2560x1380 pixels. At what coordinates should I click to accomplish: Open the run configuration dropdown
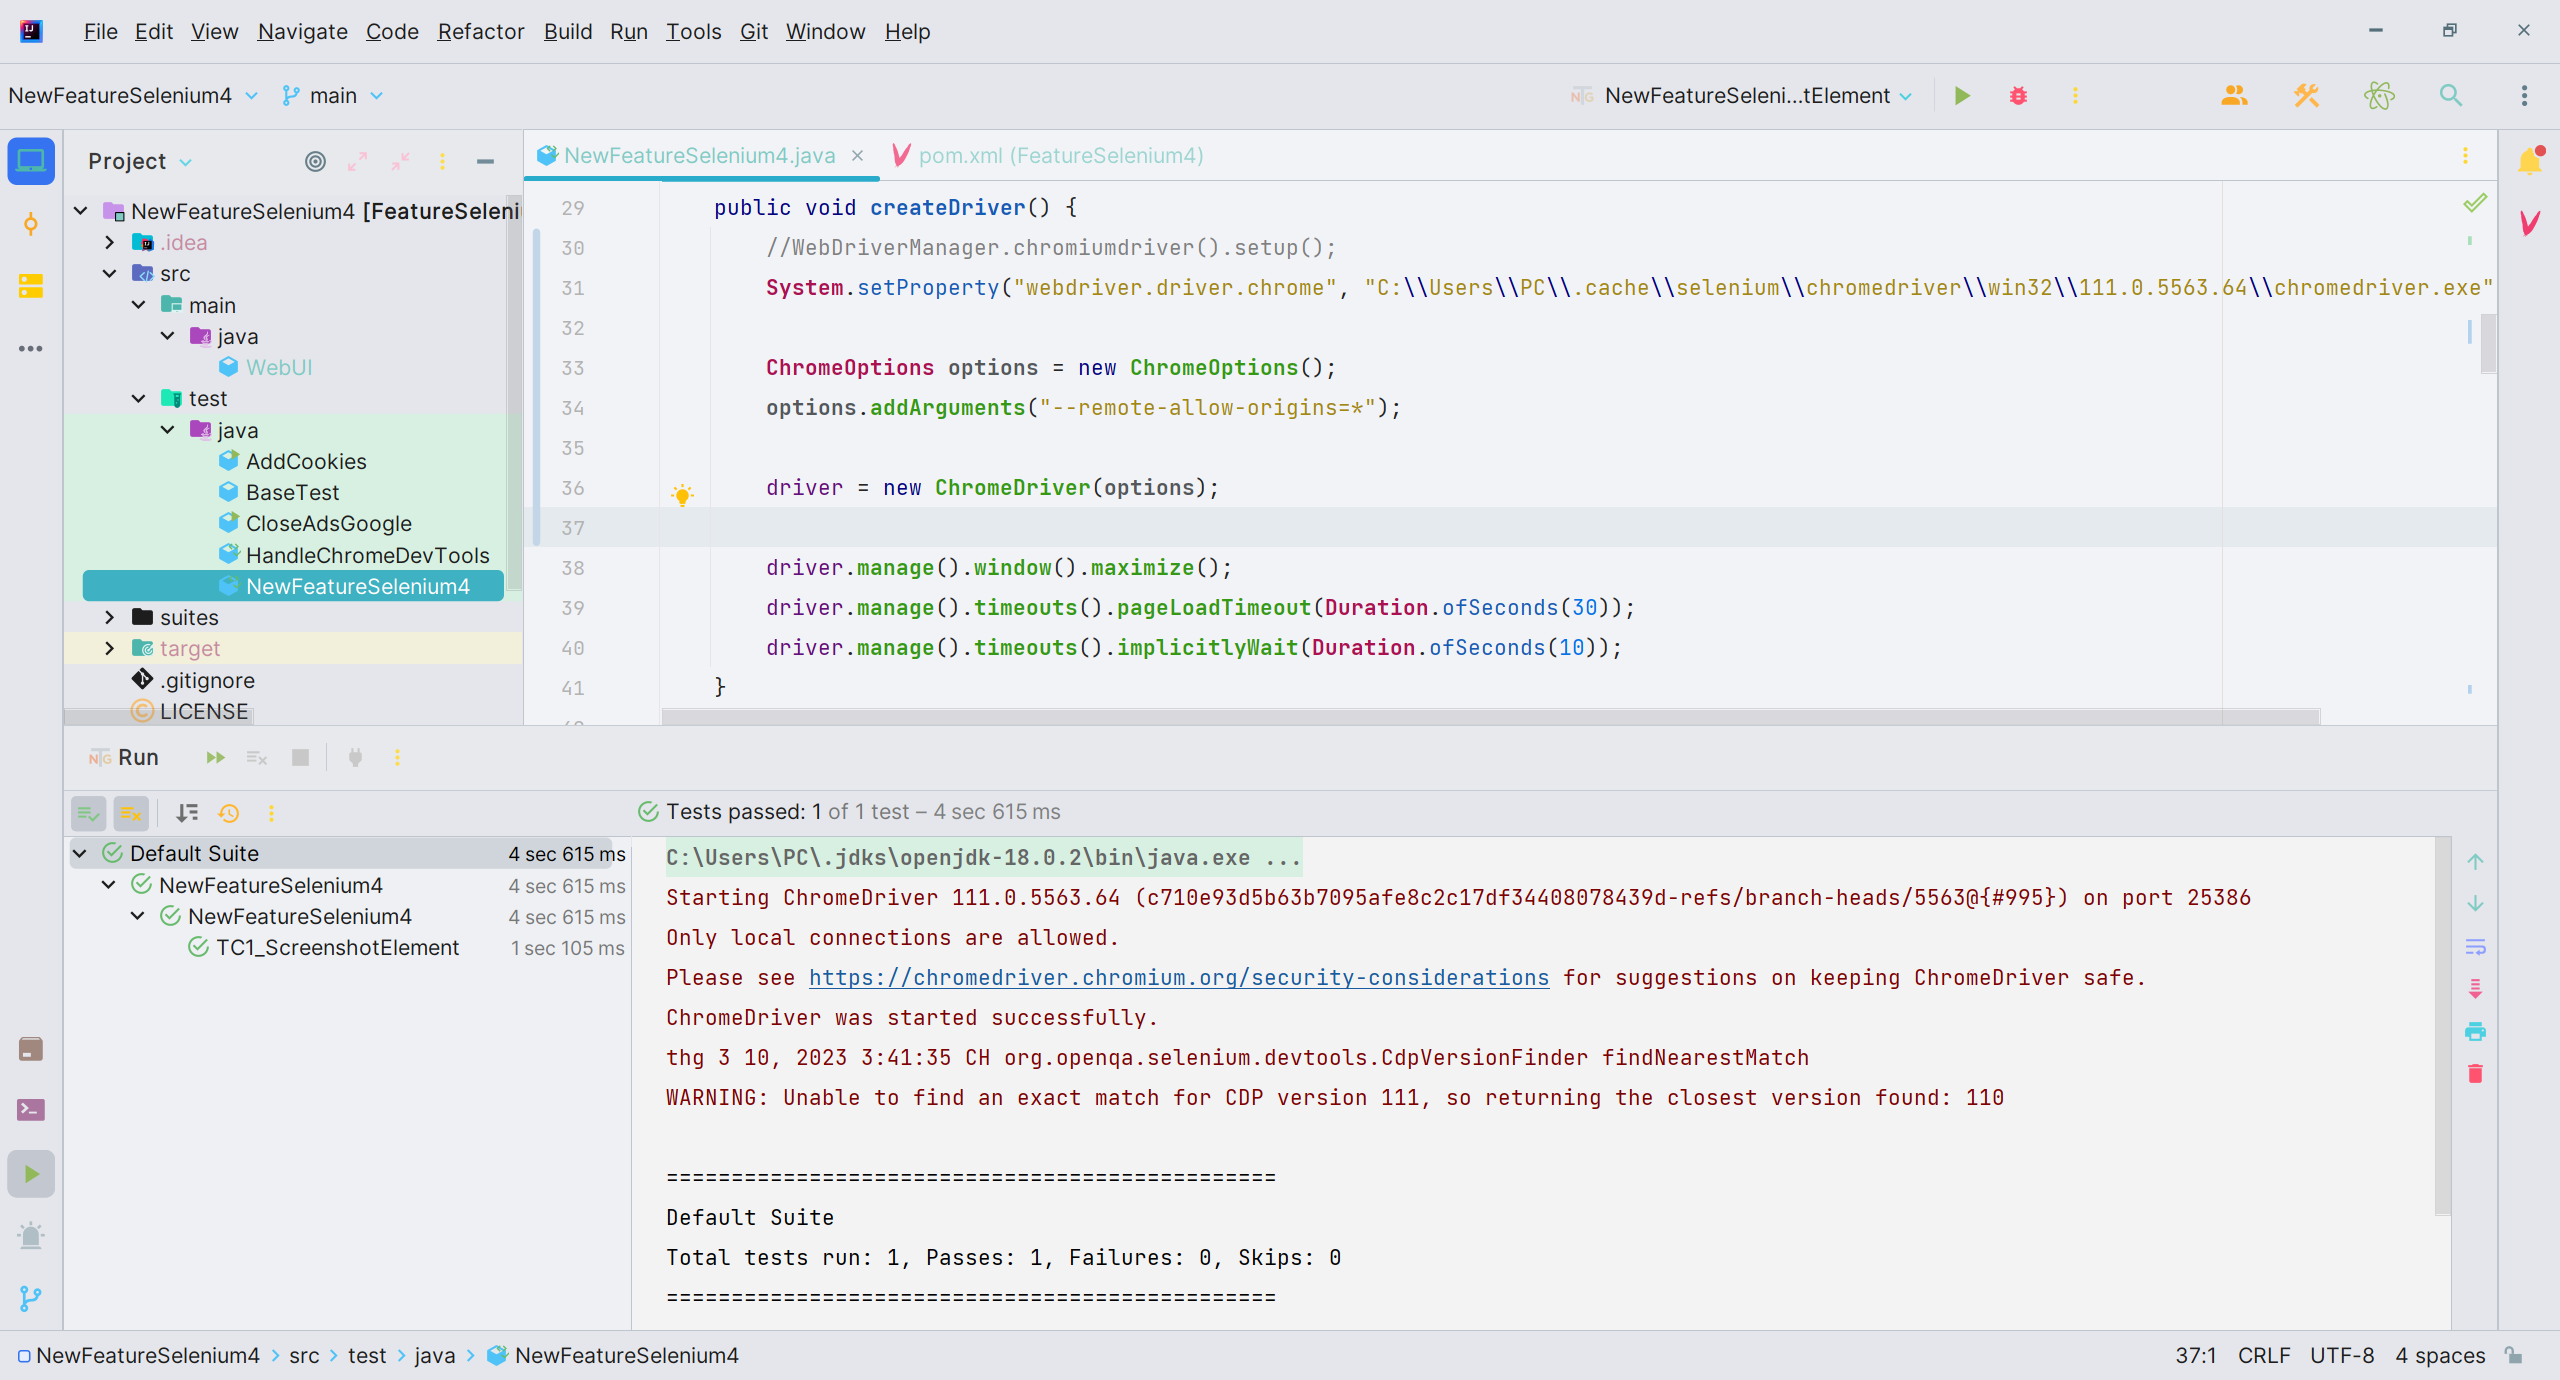1741,96
